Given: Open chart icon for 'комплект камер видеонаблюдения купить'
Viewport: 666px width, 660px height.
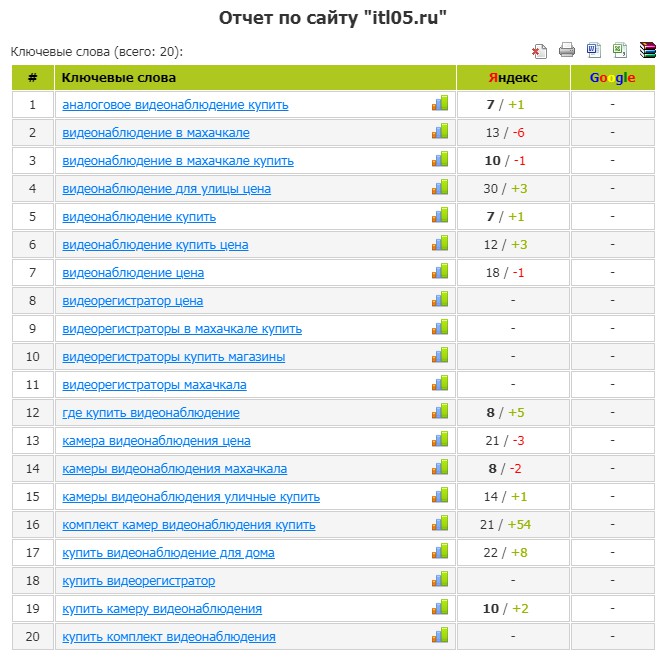Looking at the screenshot, I should pos(440,524).
